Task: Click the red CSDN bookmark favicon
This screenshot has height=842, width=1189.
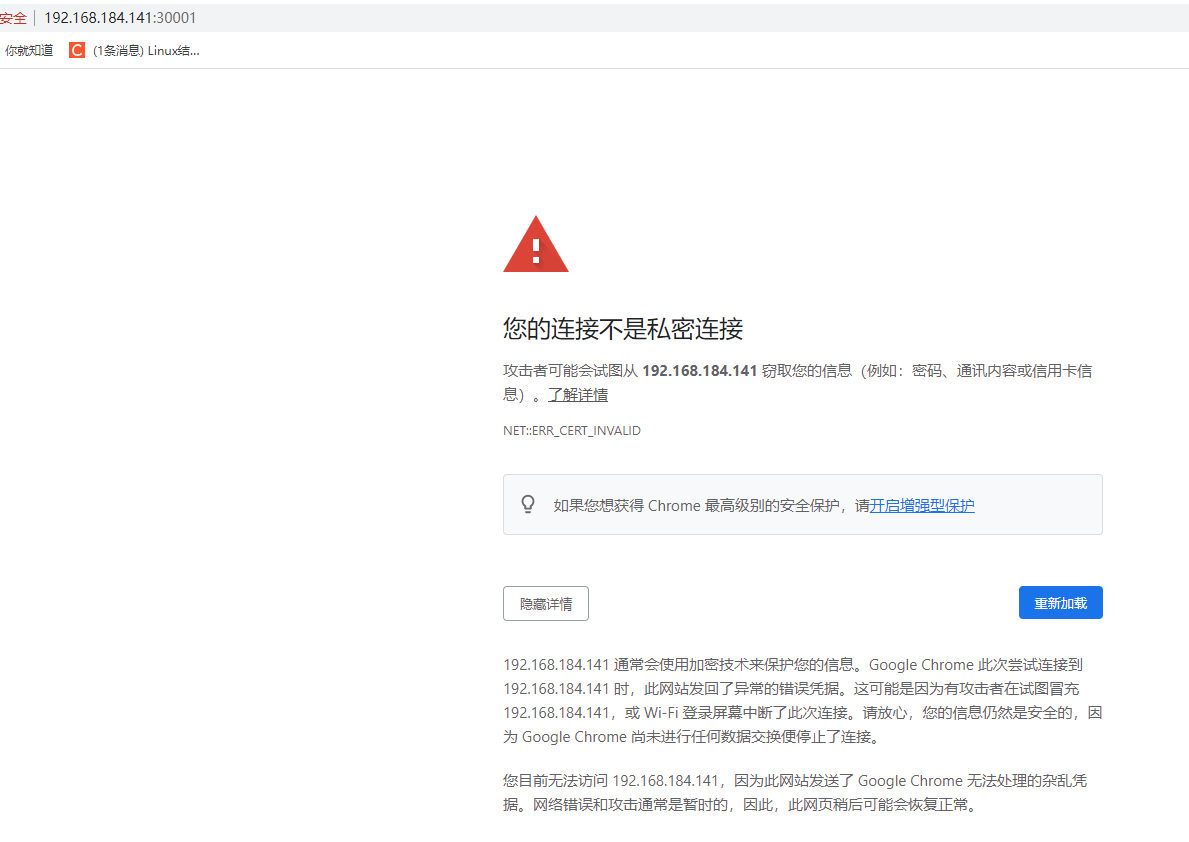Action: tap(76, 49)
